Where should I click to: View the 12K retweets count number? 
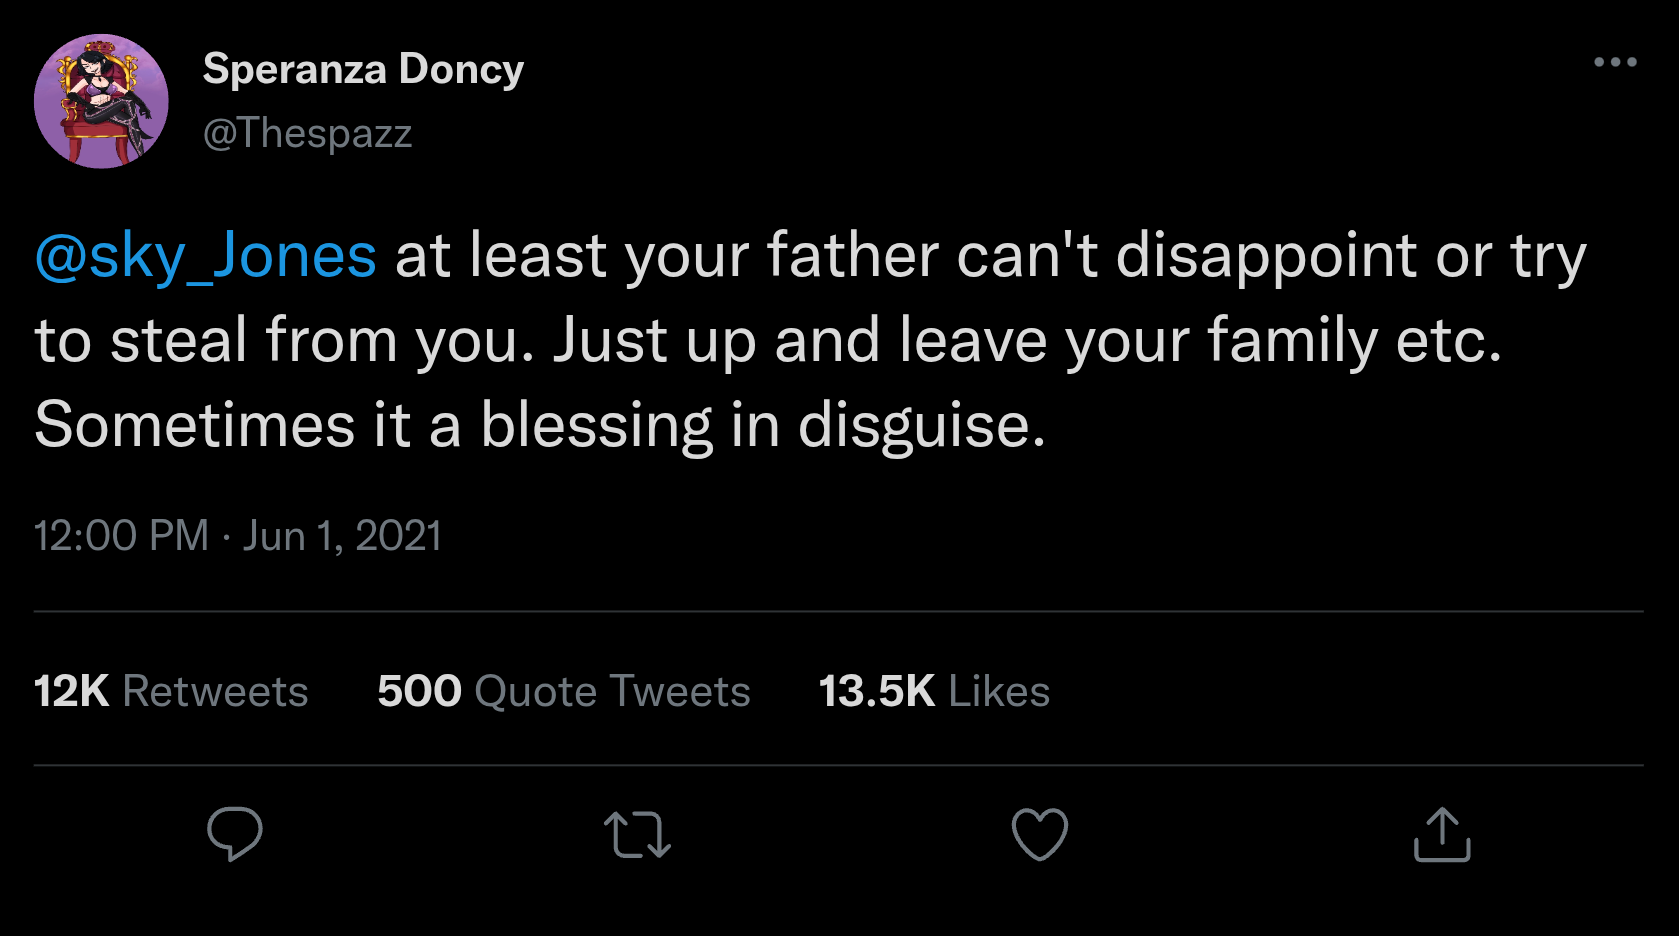(71, 691)
